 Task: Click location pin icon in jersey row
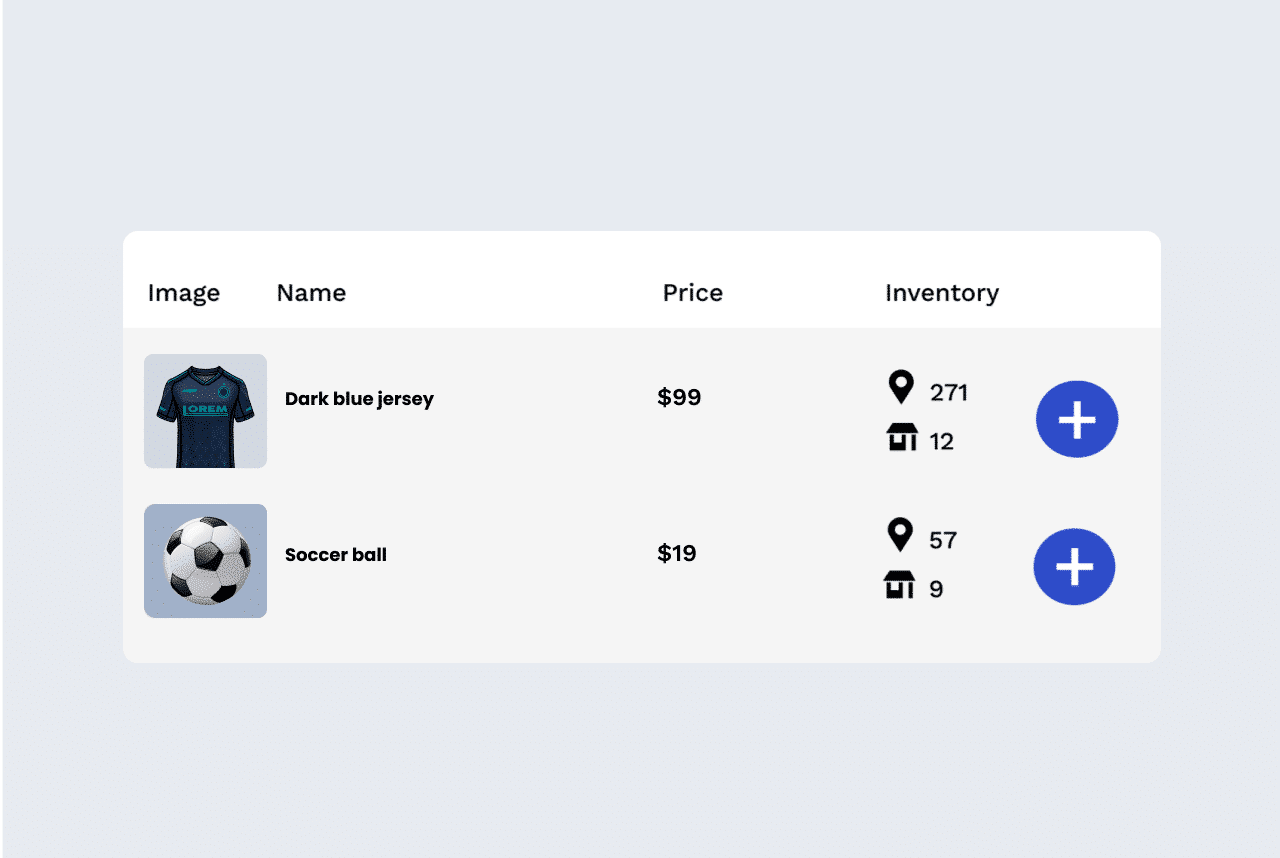pyautogui.click(x=901, y=387)
